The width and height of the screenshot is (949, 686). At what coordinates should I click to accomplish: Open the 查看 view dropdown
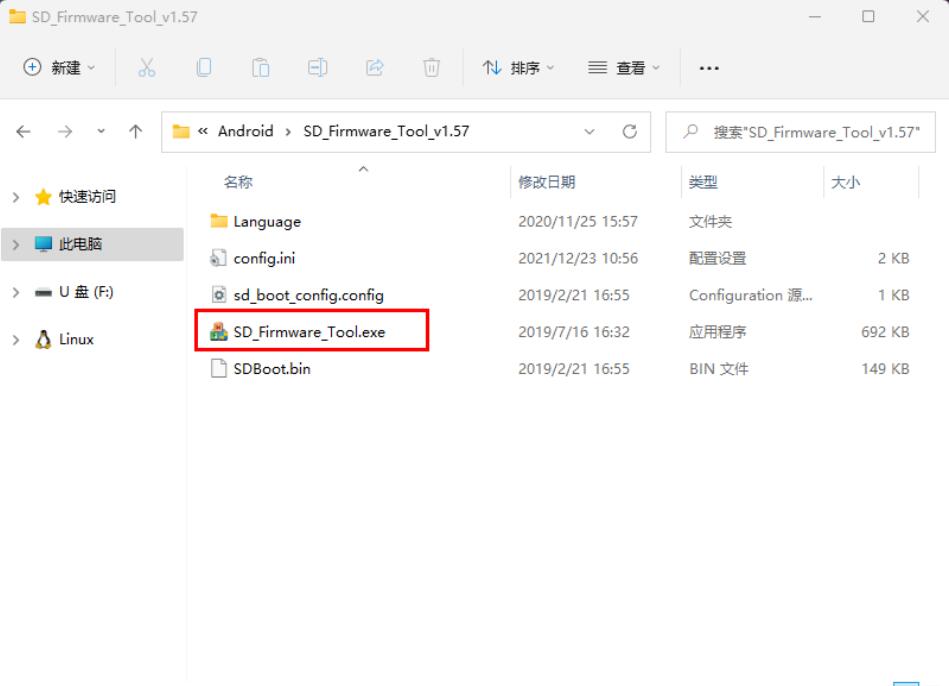coord(624,68)
